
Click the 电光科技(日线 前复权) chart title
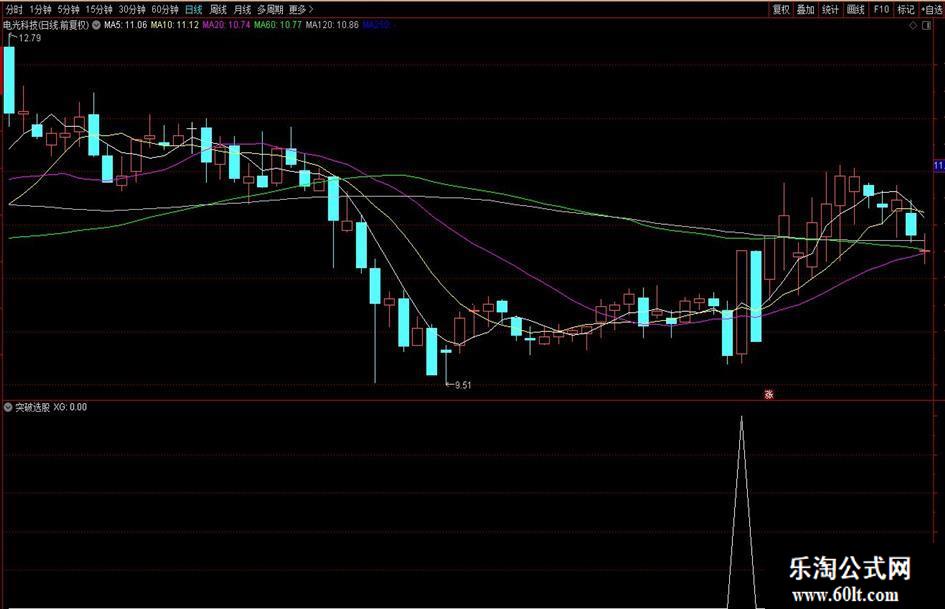pos(46,25)
